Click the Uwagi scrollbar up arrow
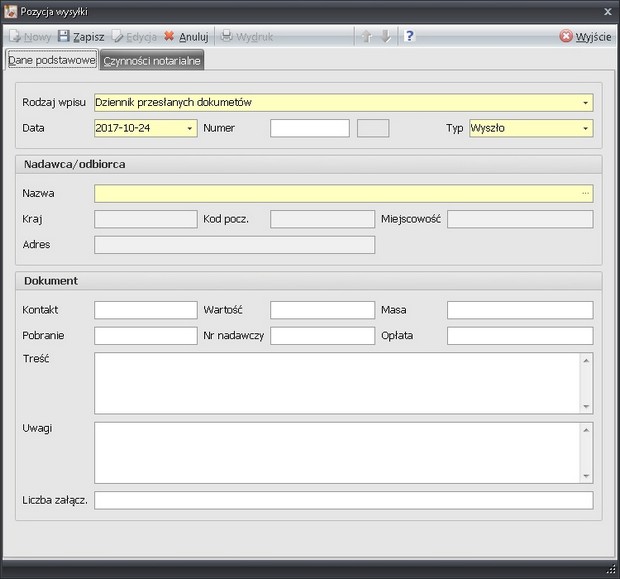Screen dimensions: 620x579 [586, 429]
